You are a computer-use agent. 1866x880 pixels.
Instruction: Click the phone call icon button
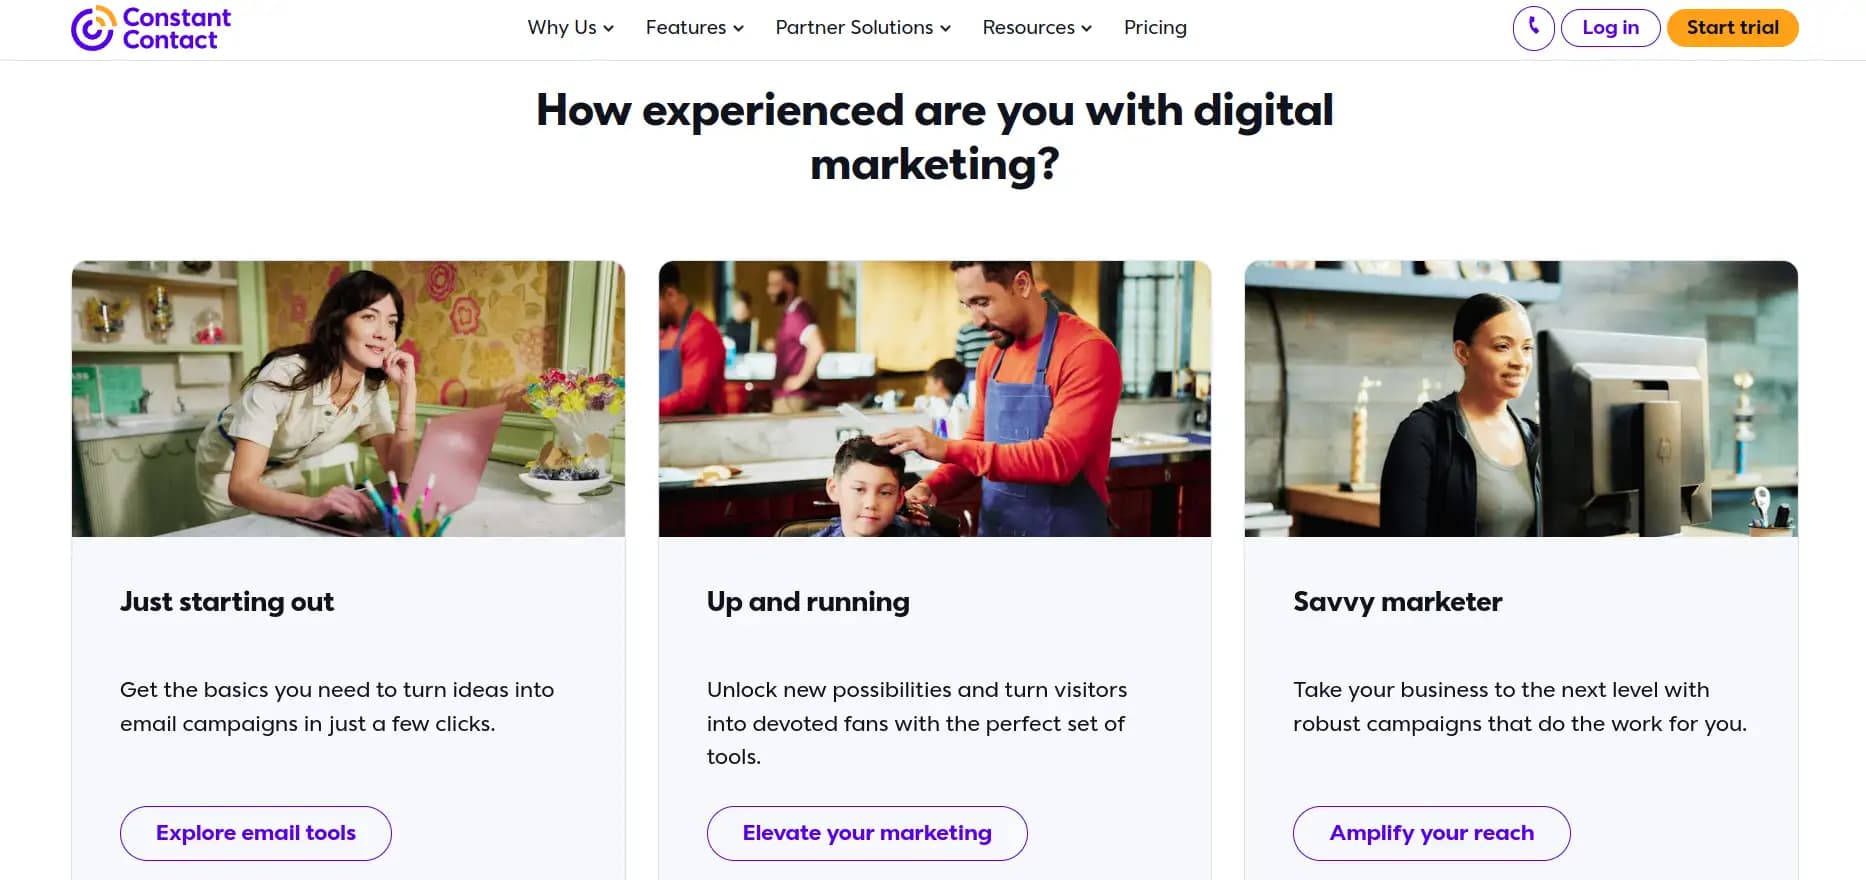[1533, 28]
